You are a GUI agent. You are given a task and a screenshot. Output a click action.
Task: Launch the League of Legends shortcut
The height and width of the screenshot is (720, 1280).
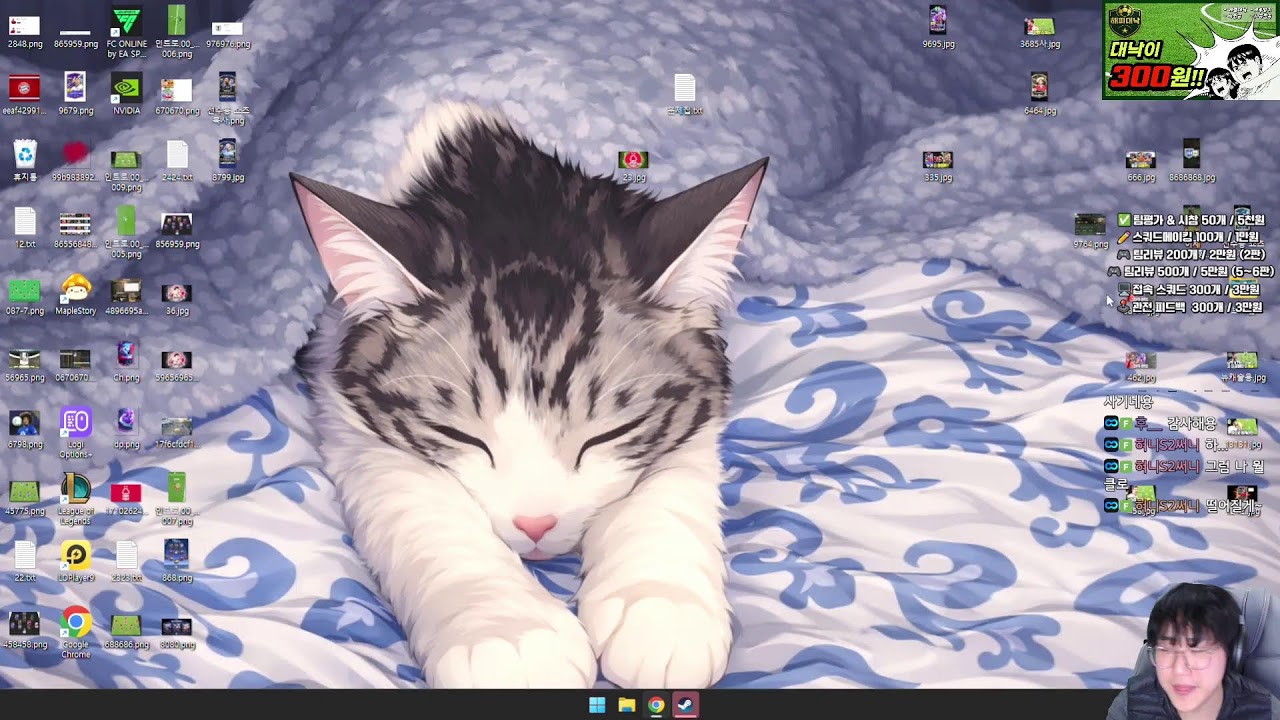pos(75,491)
